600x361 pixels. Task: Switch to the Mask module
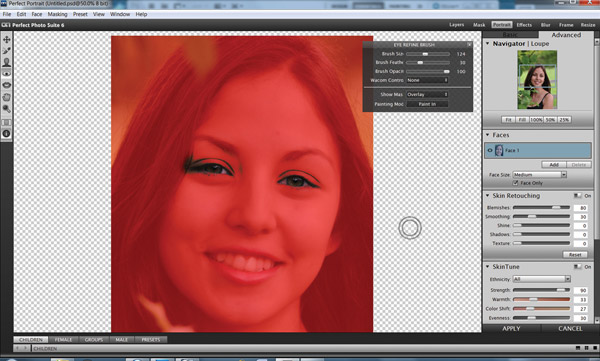tap(479, 25)
